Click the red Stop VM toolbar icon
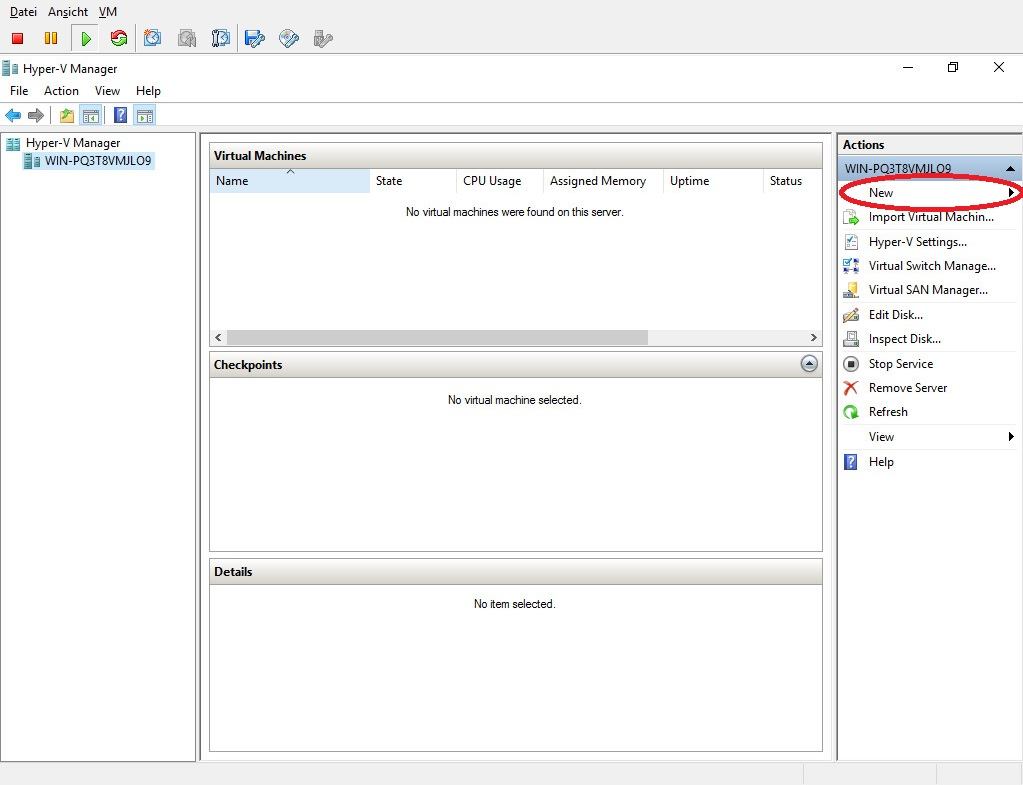Viewport: 1023px width, 785px height. [x=18, y=38]
